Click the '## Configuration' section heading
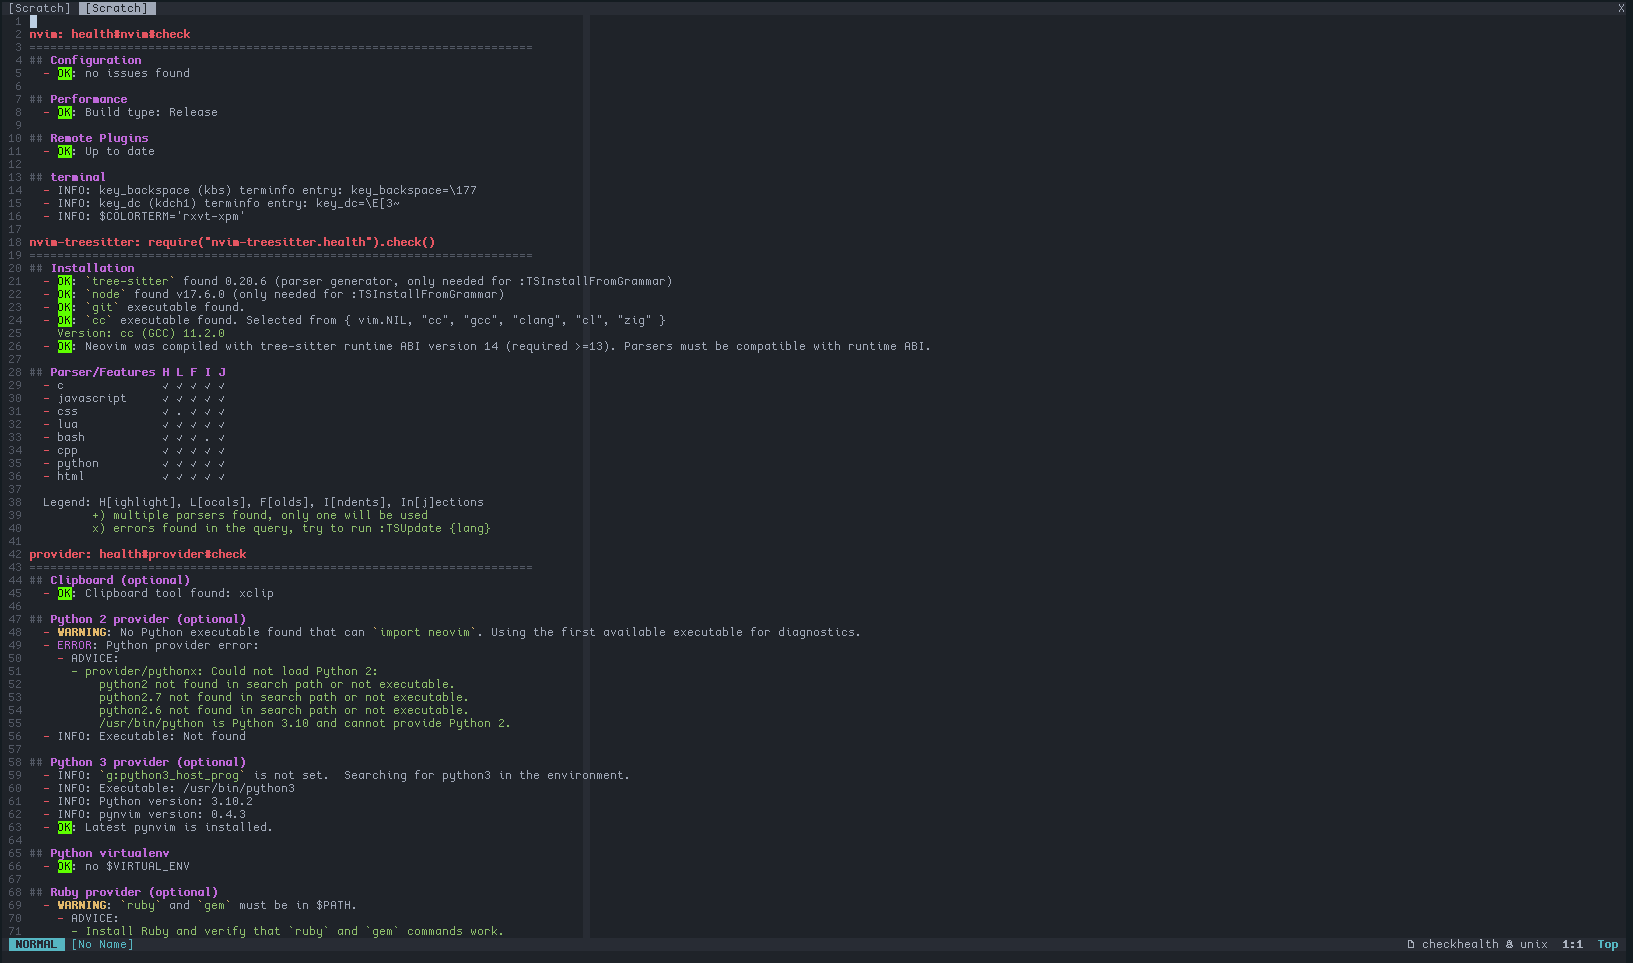The height and width of the screenshot is (963, 1633). [85, 60]
